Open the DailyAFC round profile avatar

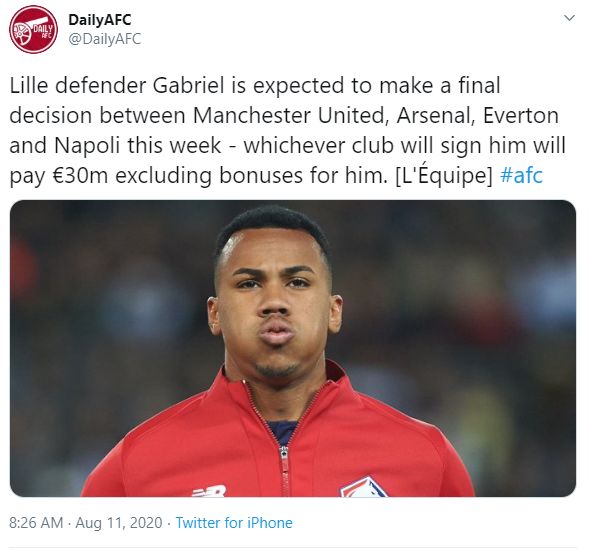pyautogui.click(x=33, y=30)
